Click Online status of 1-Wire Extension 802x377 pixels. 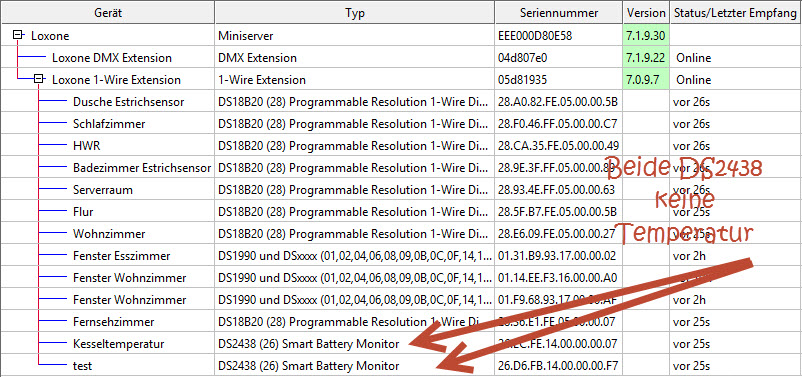pos(694,80)
